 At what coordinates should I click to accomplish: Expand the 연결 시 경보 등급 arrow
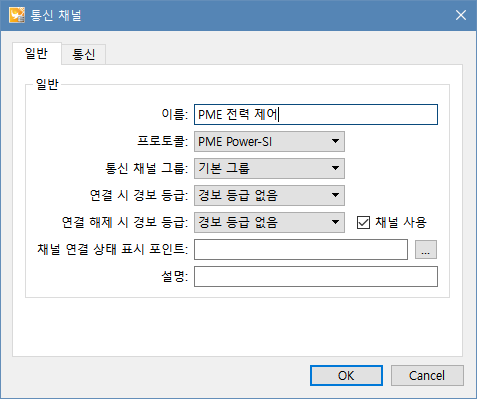click(335, 195)
